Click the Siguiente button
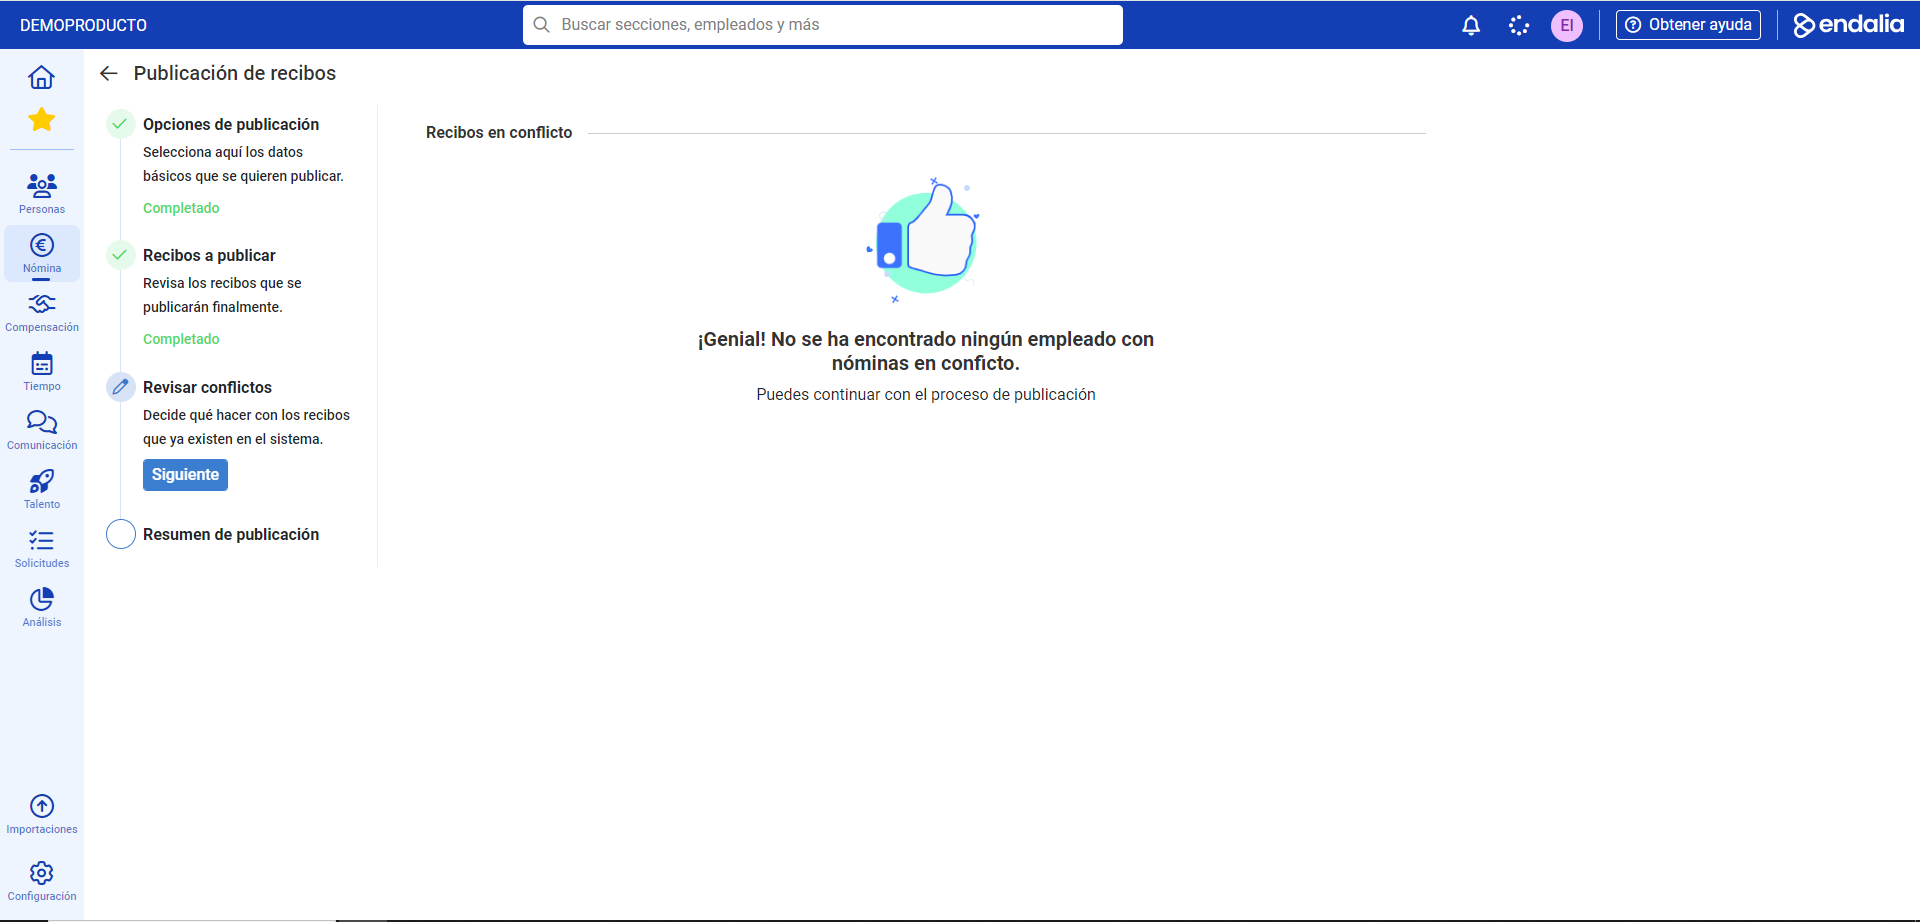The image size is (1920, 922). click(185, 475)
